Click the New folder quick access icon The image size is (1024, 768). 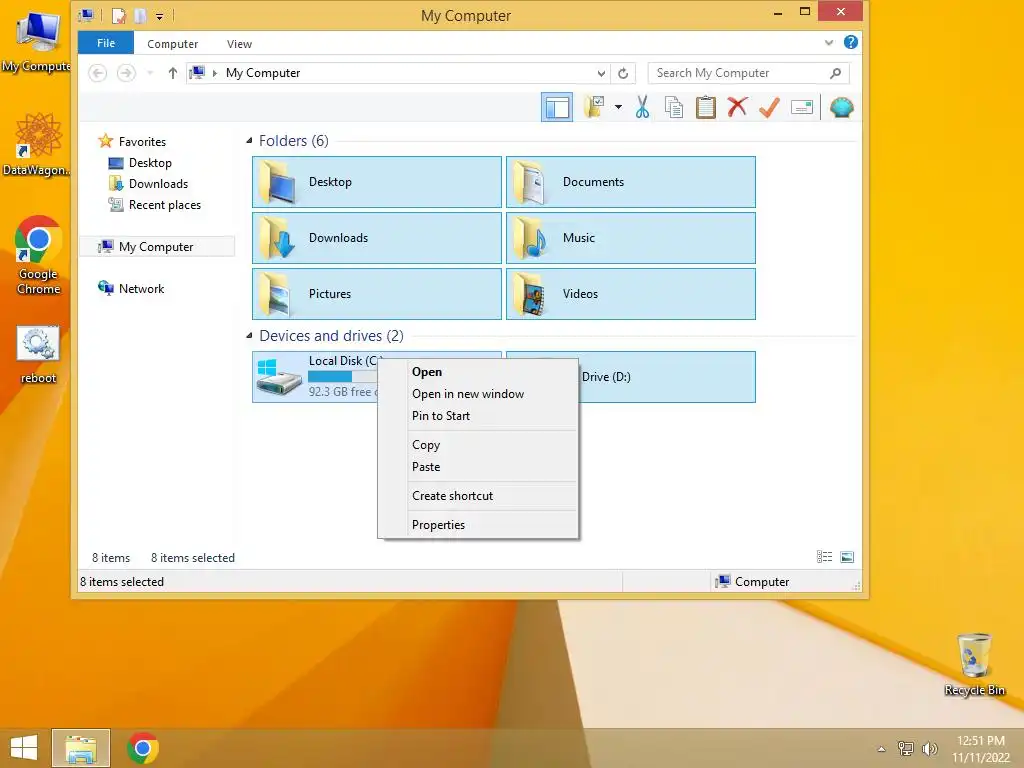click(x=140, y=16)
